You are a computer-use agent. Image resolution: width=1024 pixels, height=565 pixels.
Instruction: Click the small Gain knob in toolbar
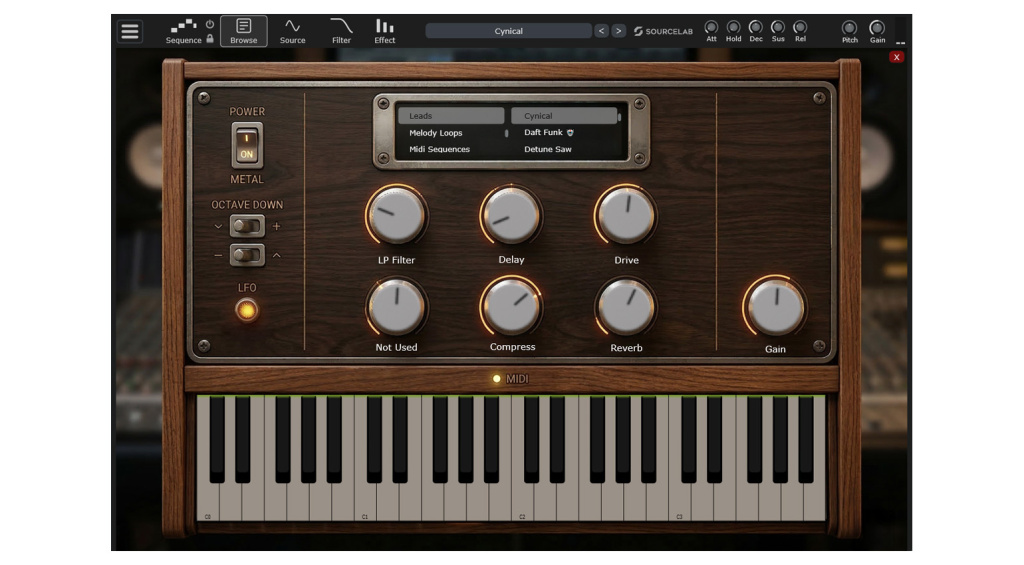pos(877,28)
